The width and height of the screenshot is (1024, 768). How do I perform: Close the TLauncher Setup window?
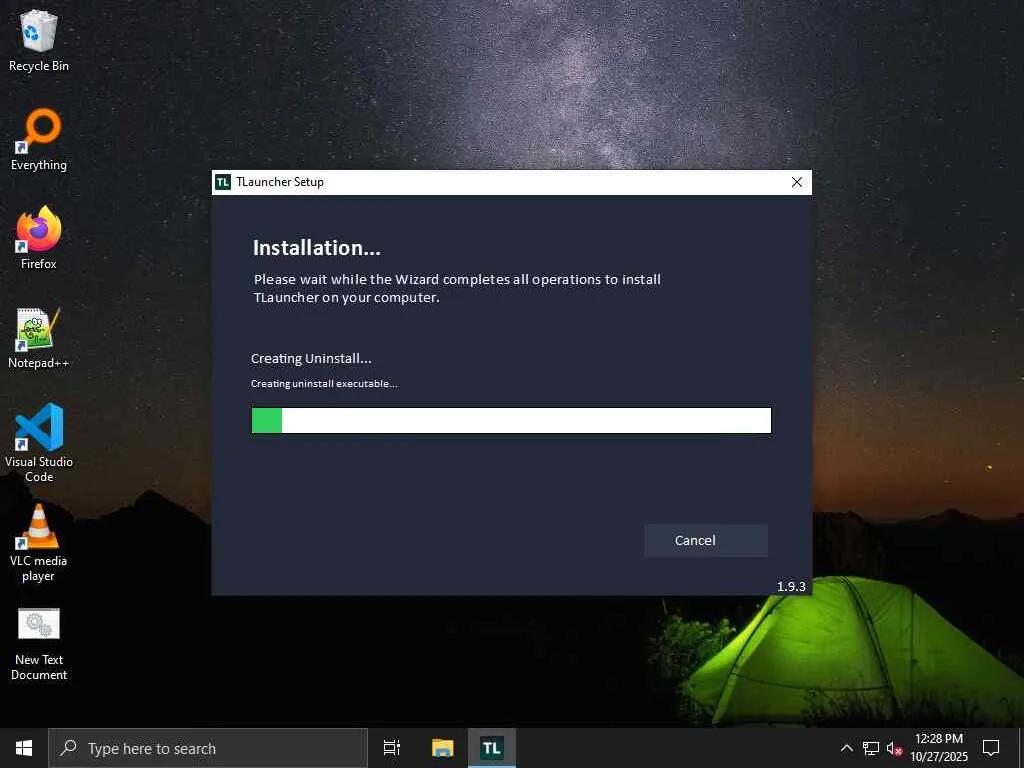(796, 182)
